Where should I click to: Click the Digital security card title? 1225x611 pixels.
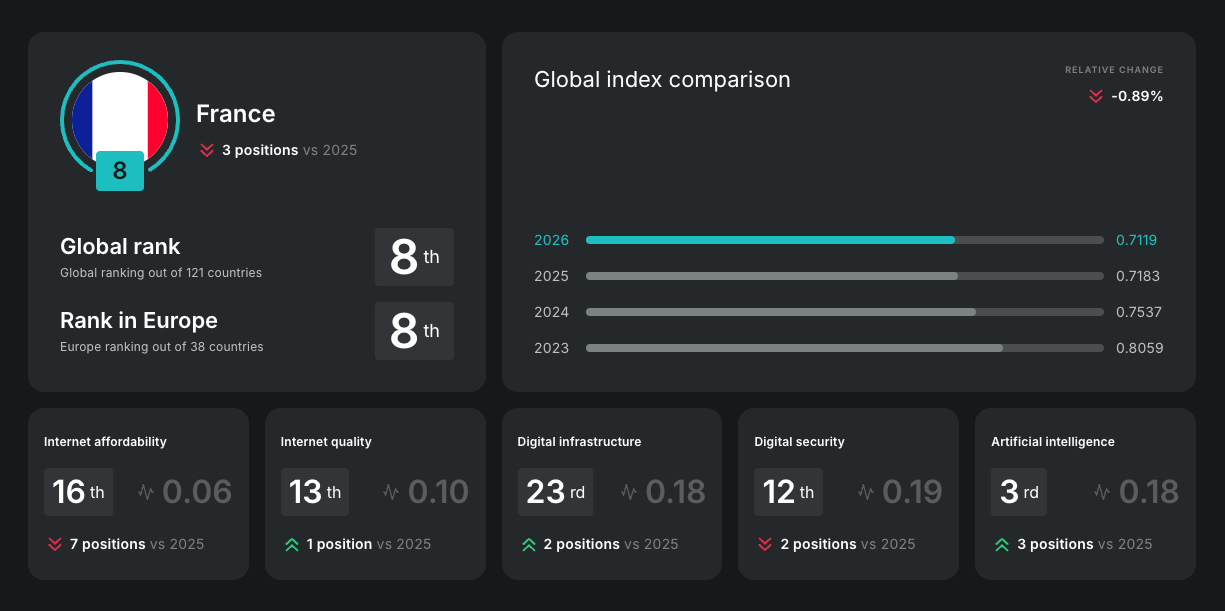pyautogui.click(x=799, y=442)
